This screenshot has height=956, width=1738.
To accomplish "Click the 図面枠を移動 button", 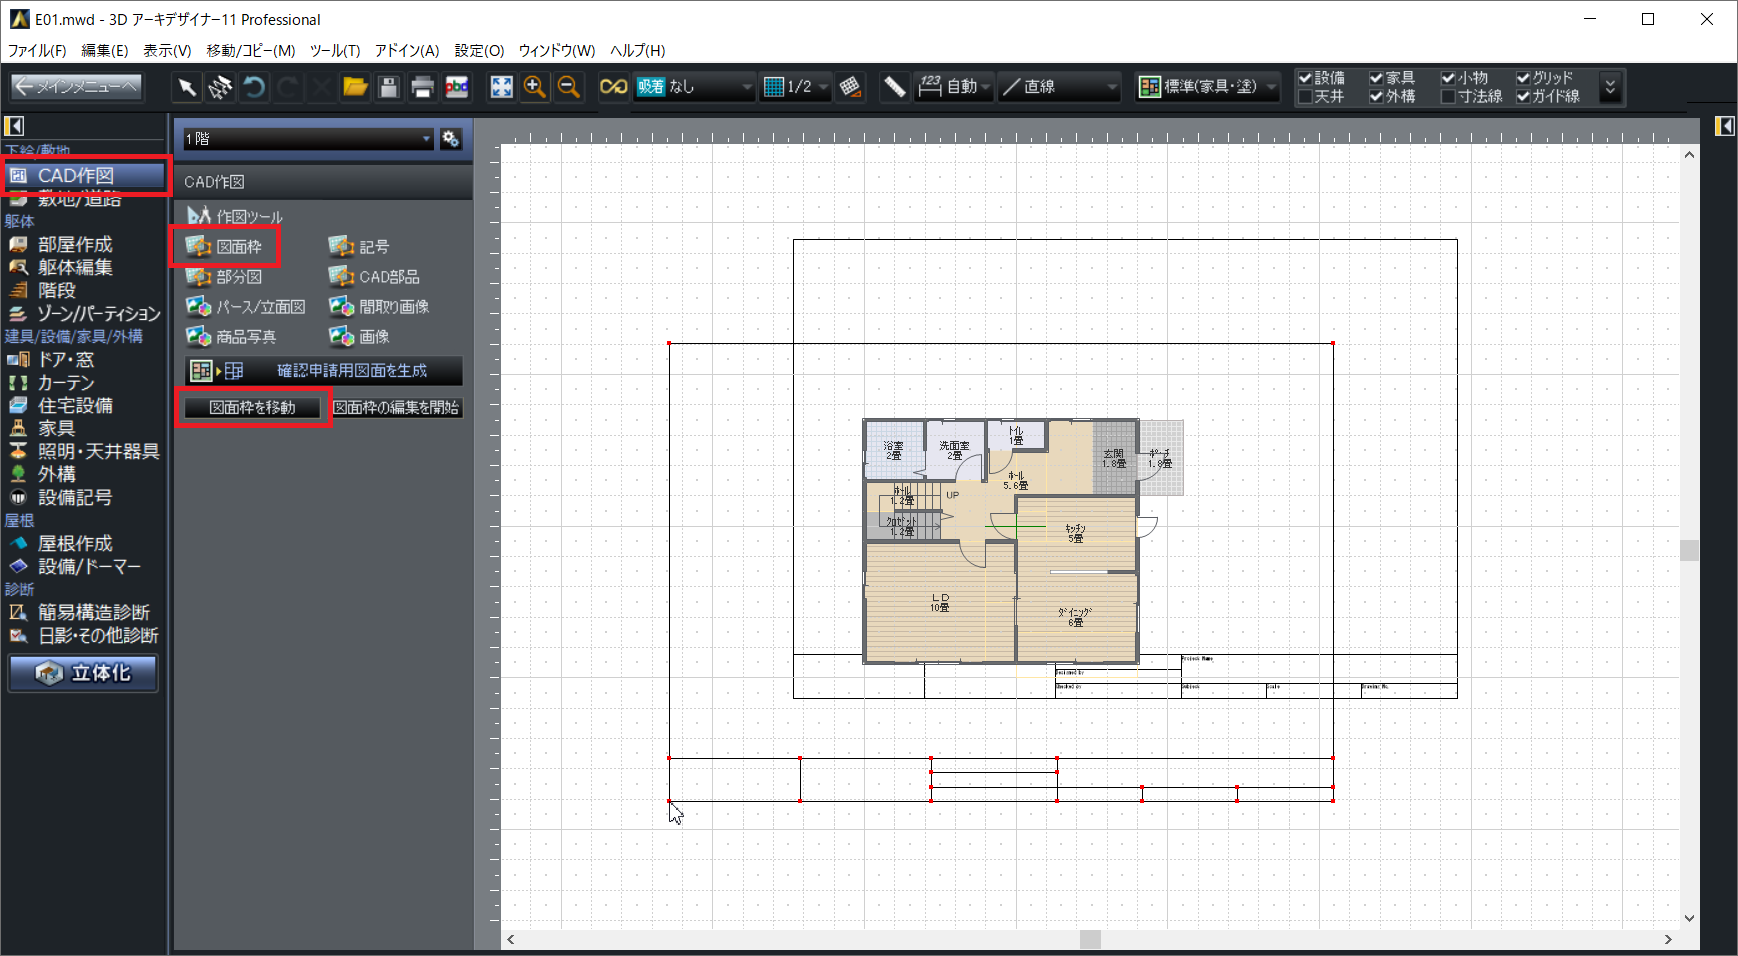I will coord(252,408).
